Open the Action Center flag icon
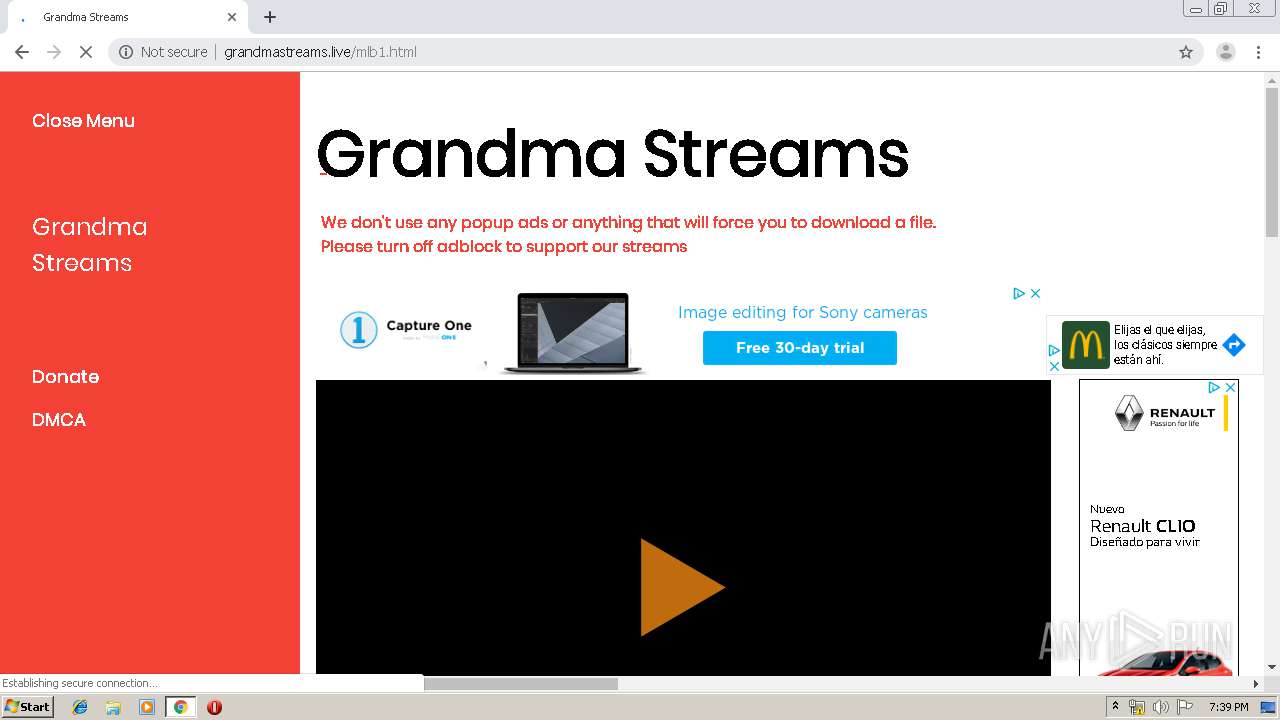The height and width of the screenshot is (720, 1280). click(x=1185, y=707)
